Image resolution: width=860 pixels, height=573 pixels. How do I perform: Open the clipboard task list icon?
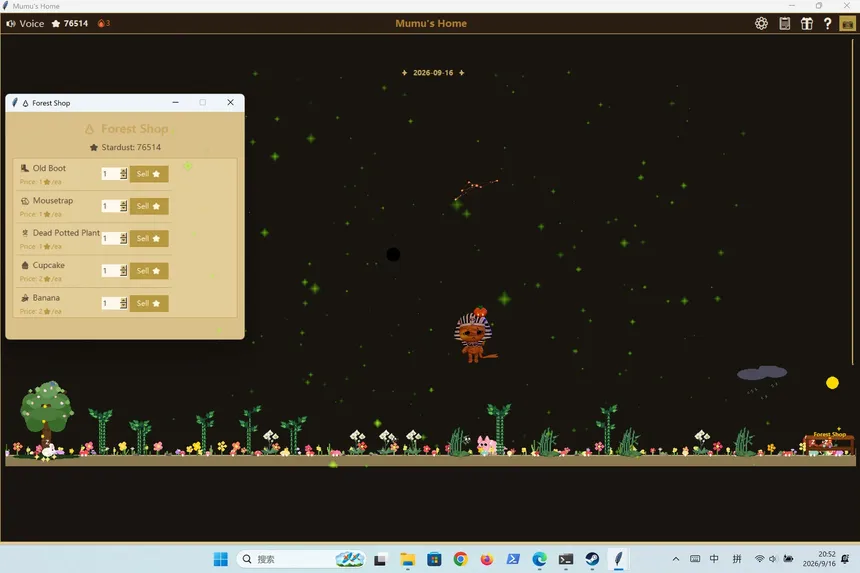point(785,24)
